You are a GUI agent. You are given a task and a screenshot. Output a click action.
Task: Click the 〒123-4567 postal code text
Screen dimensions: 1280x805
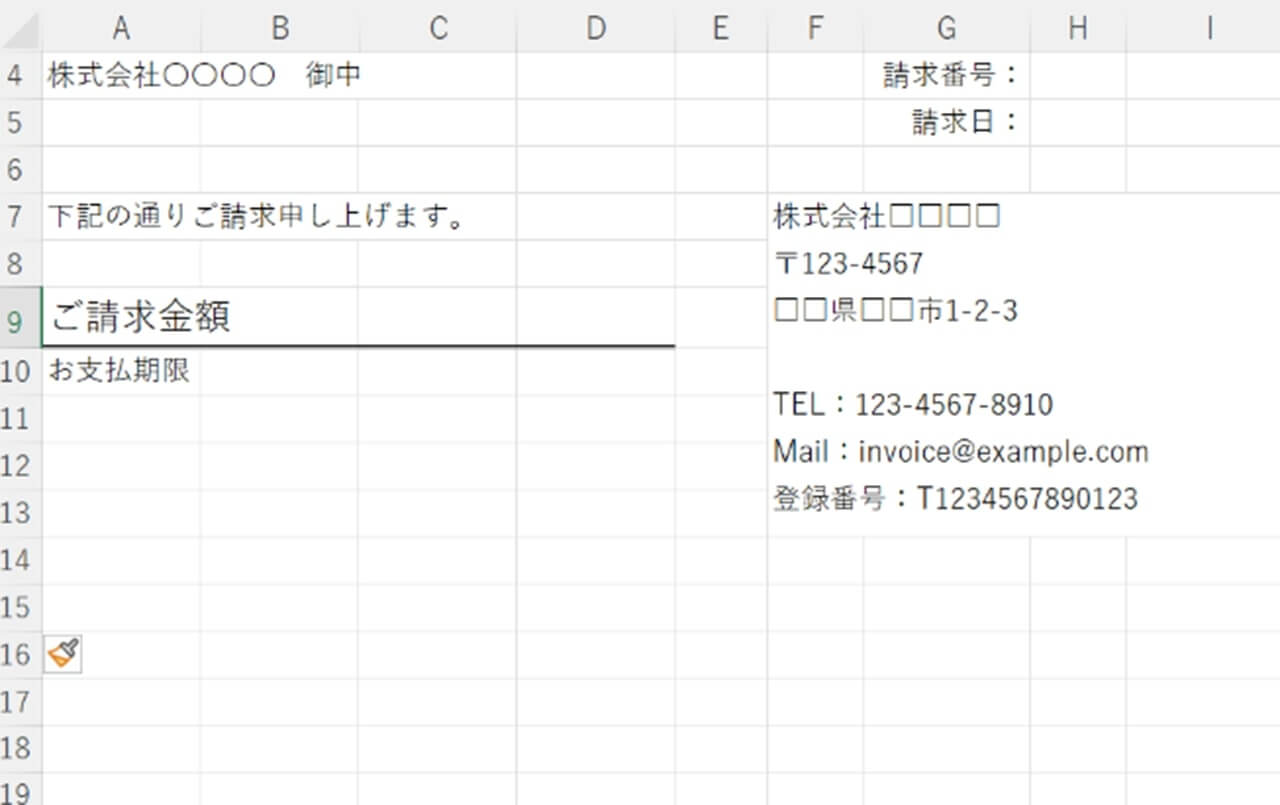[848, 264]
